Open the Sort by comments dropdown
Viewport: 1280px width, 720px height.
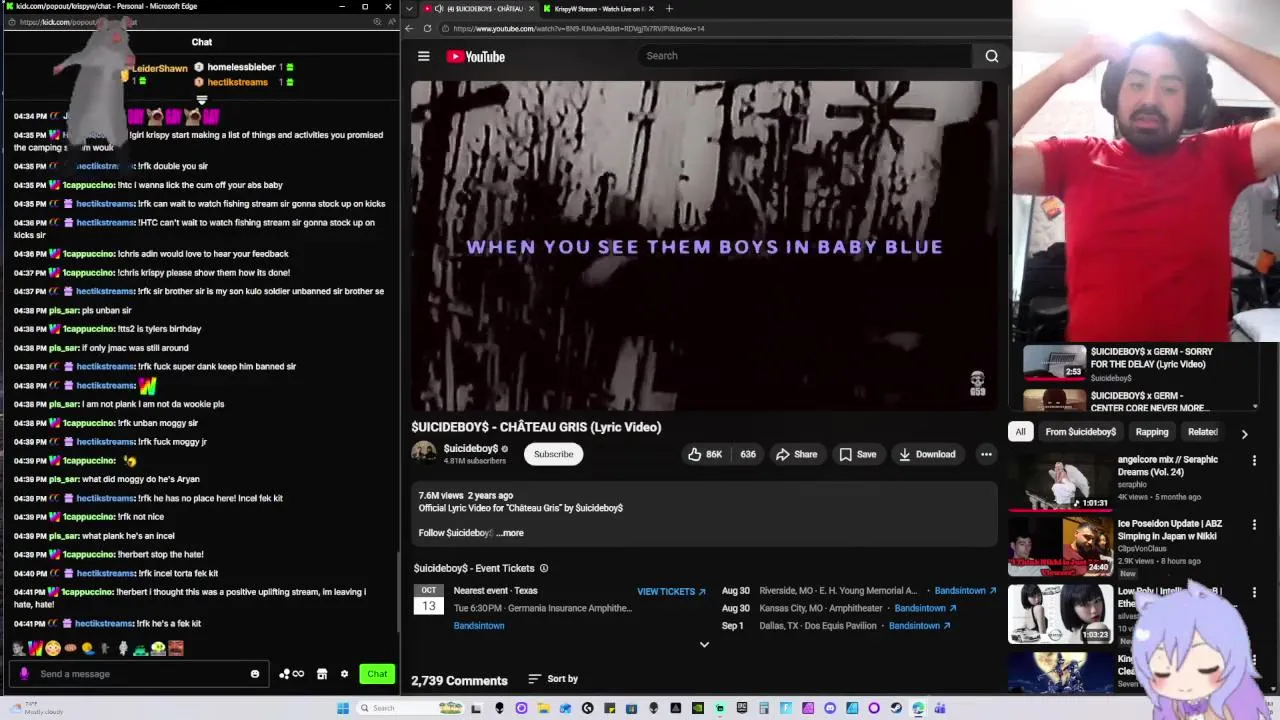point(553,679)
